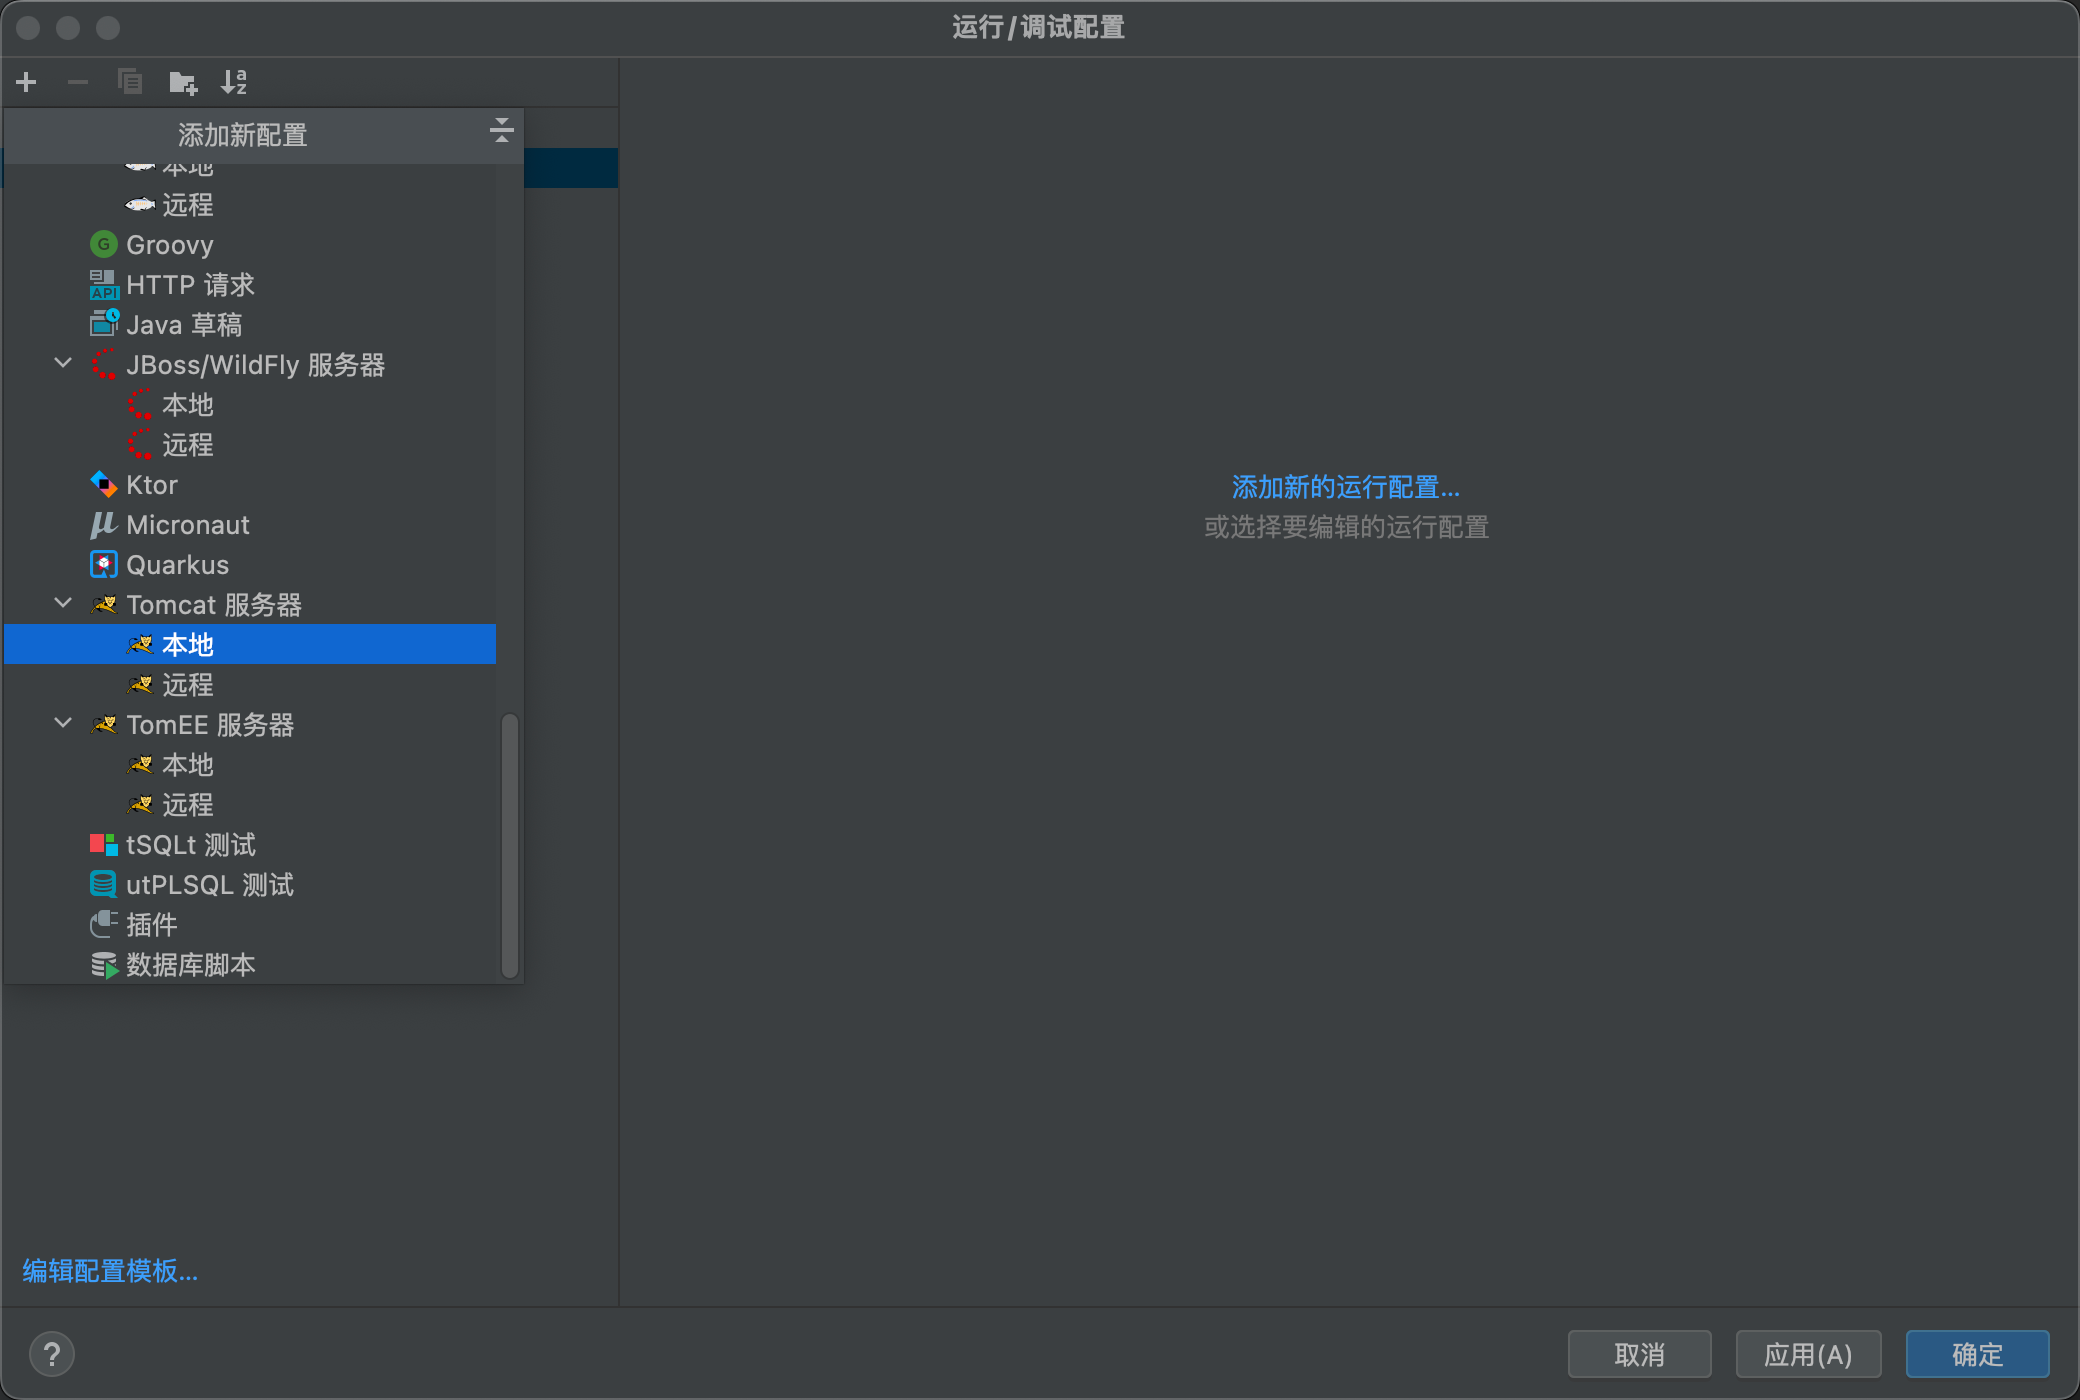Viewport: 2080px width, 1400px height.
Task: Choose the Groovy configuration type
Action: tap(250, 244)
